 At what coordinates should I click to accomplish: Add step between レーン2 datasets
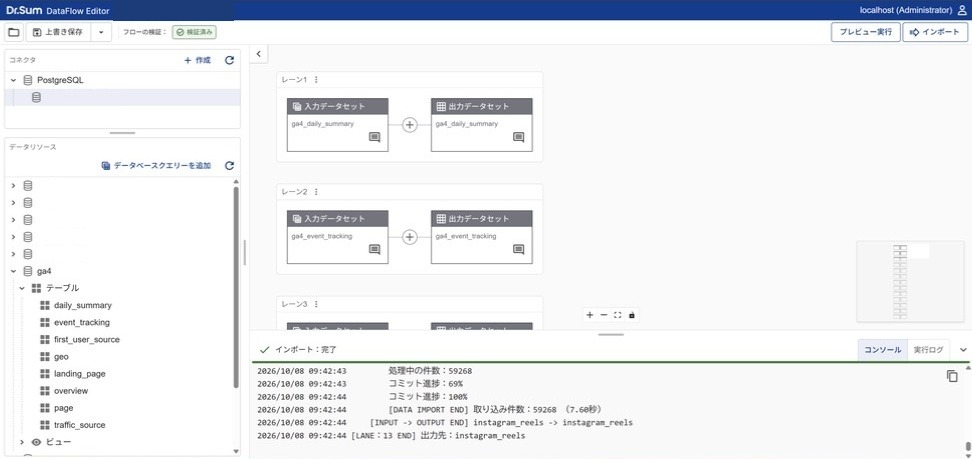(x=409, y=237)
